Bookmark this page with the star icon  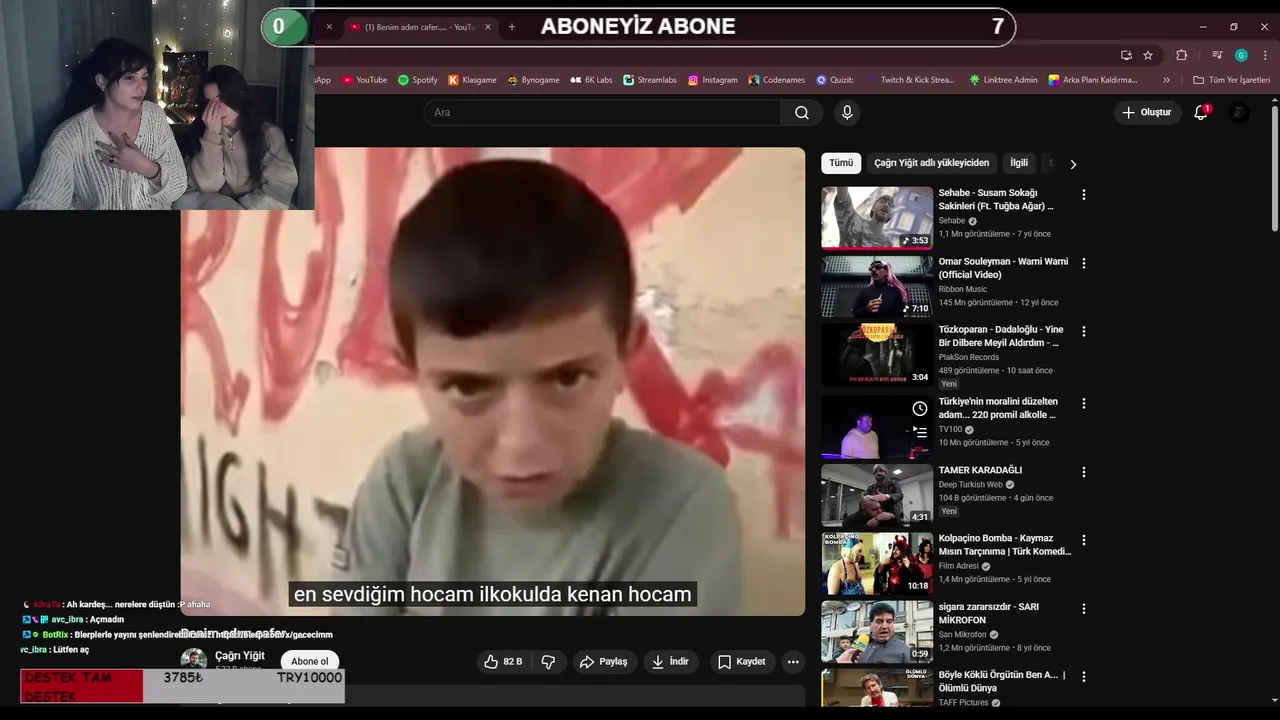(1148, 55)
